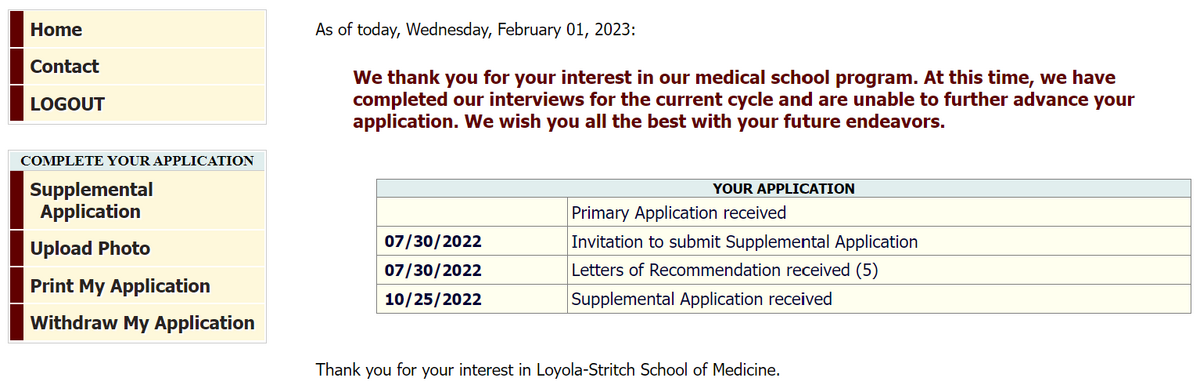
Task: Click the YOUR APPLICATION table header
Action: click(784, 188)
